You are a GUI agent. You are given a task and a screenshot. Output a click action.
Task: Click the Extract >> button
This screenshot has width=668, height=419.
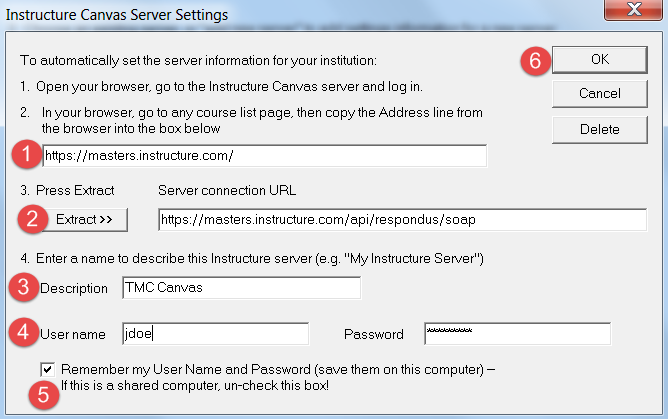(x=84, y=220)
